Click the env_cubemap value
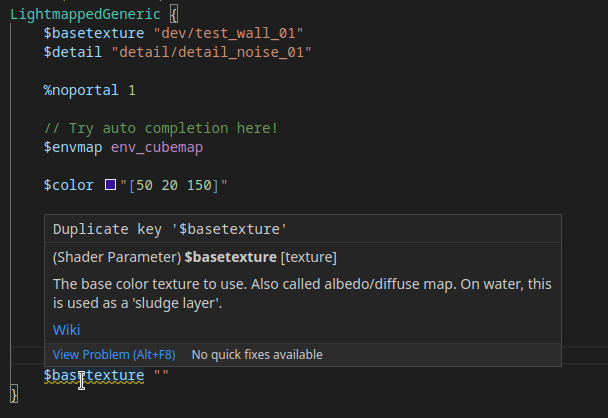The image size is (608, 418). pyautogui.click(x=157, y=147)
